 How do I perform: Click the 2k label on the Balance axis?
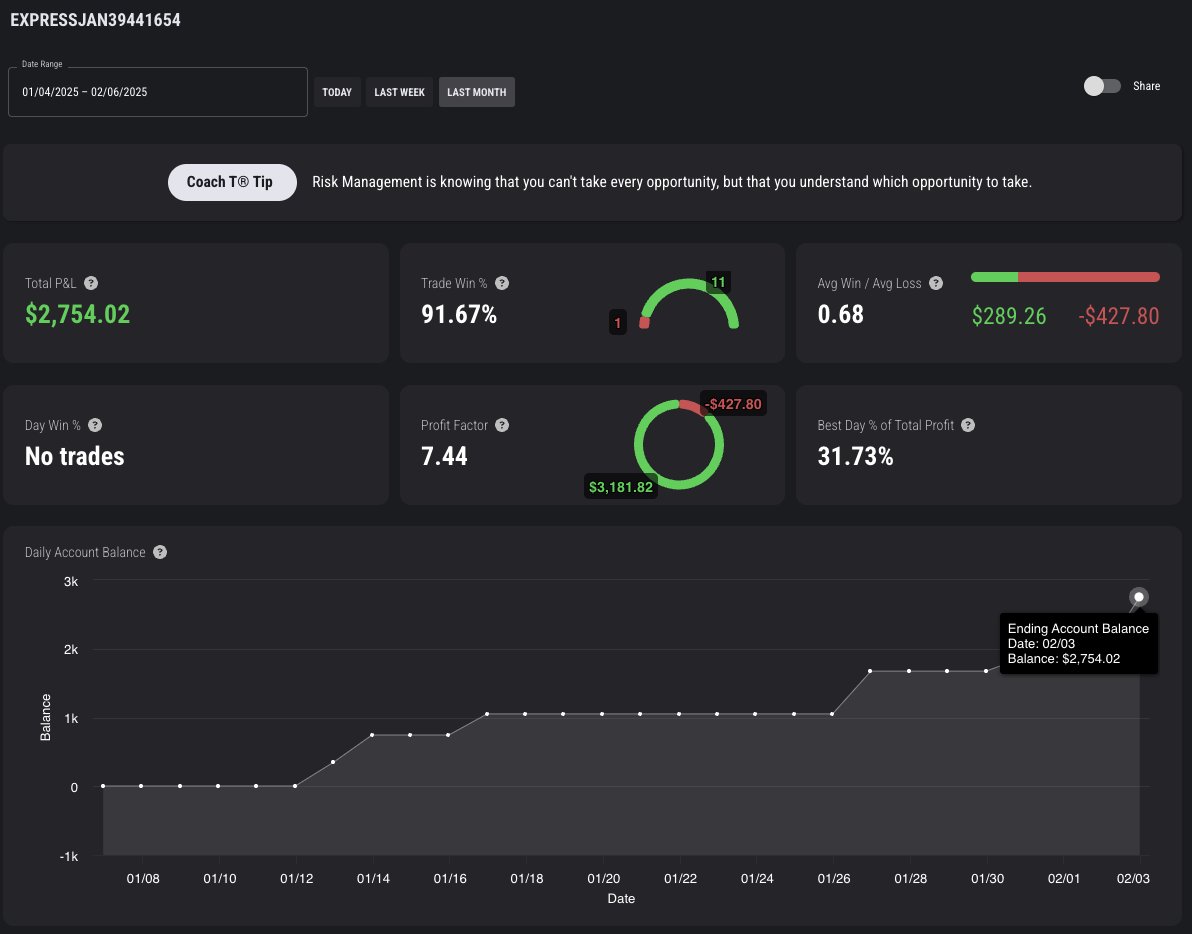71,650
